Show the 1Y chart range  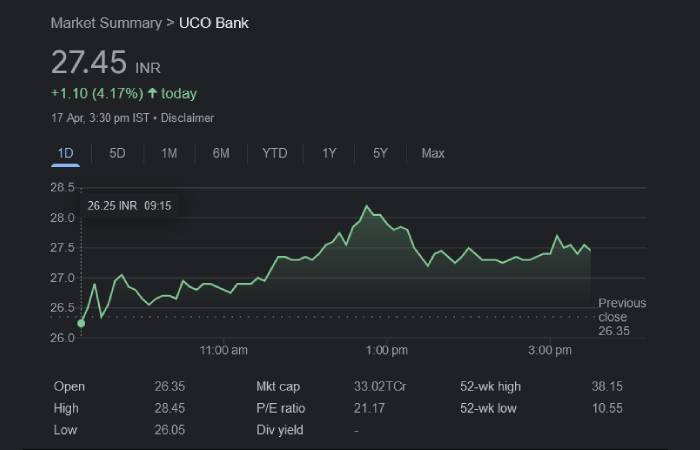(x=329, y=154)
